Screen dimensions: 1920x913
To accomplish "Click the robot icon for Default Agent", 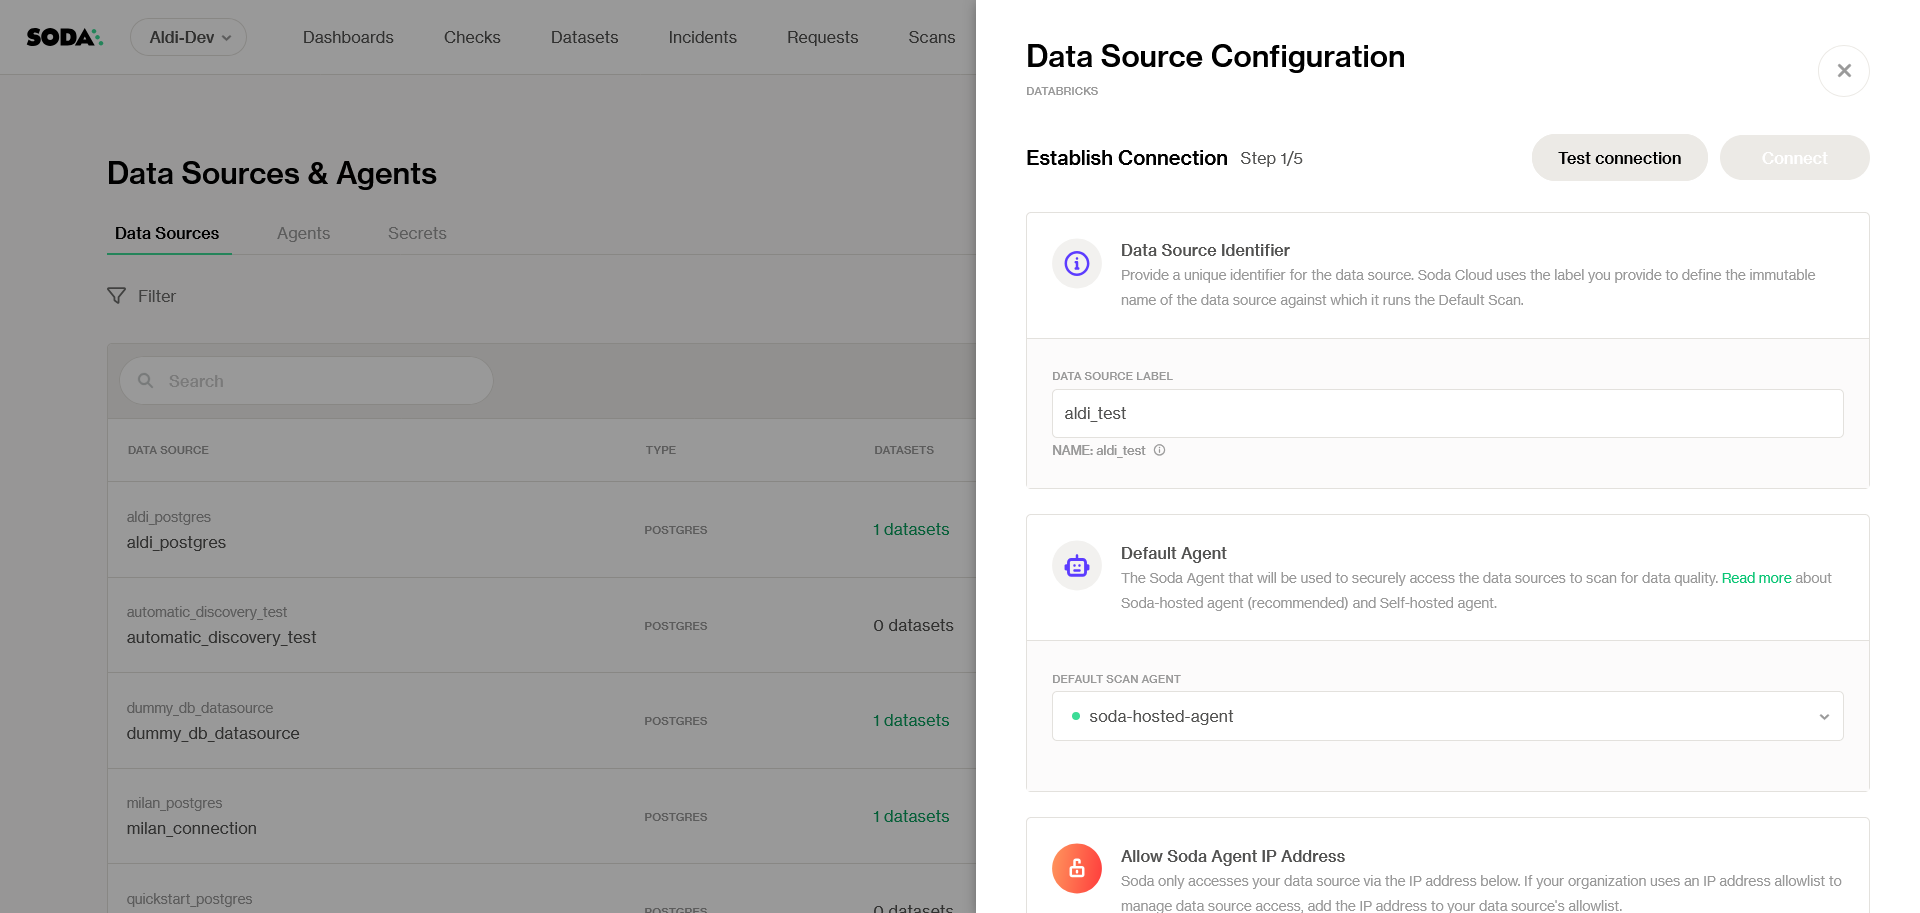I will click(1076, 566).
